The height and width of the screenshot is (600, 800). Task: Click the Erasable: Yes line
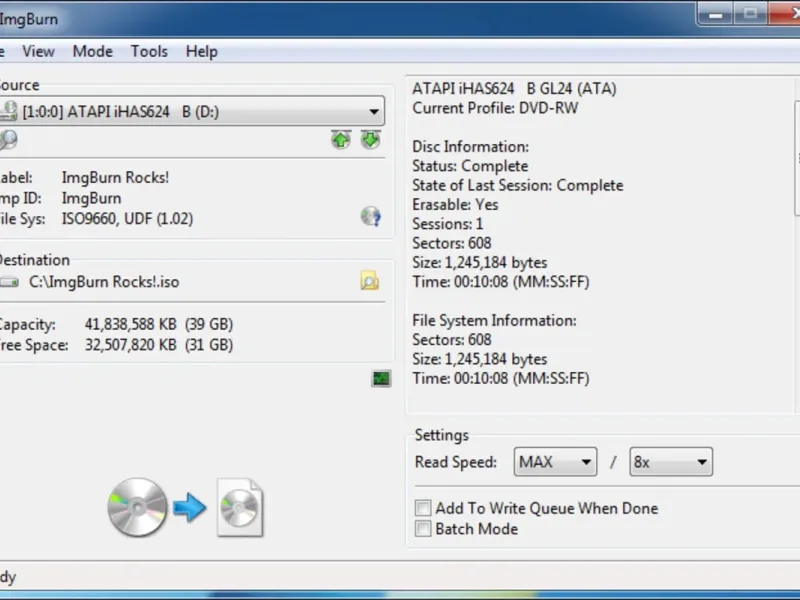(x=455, y=205)
